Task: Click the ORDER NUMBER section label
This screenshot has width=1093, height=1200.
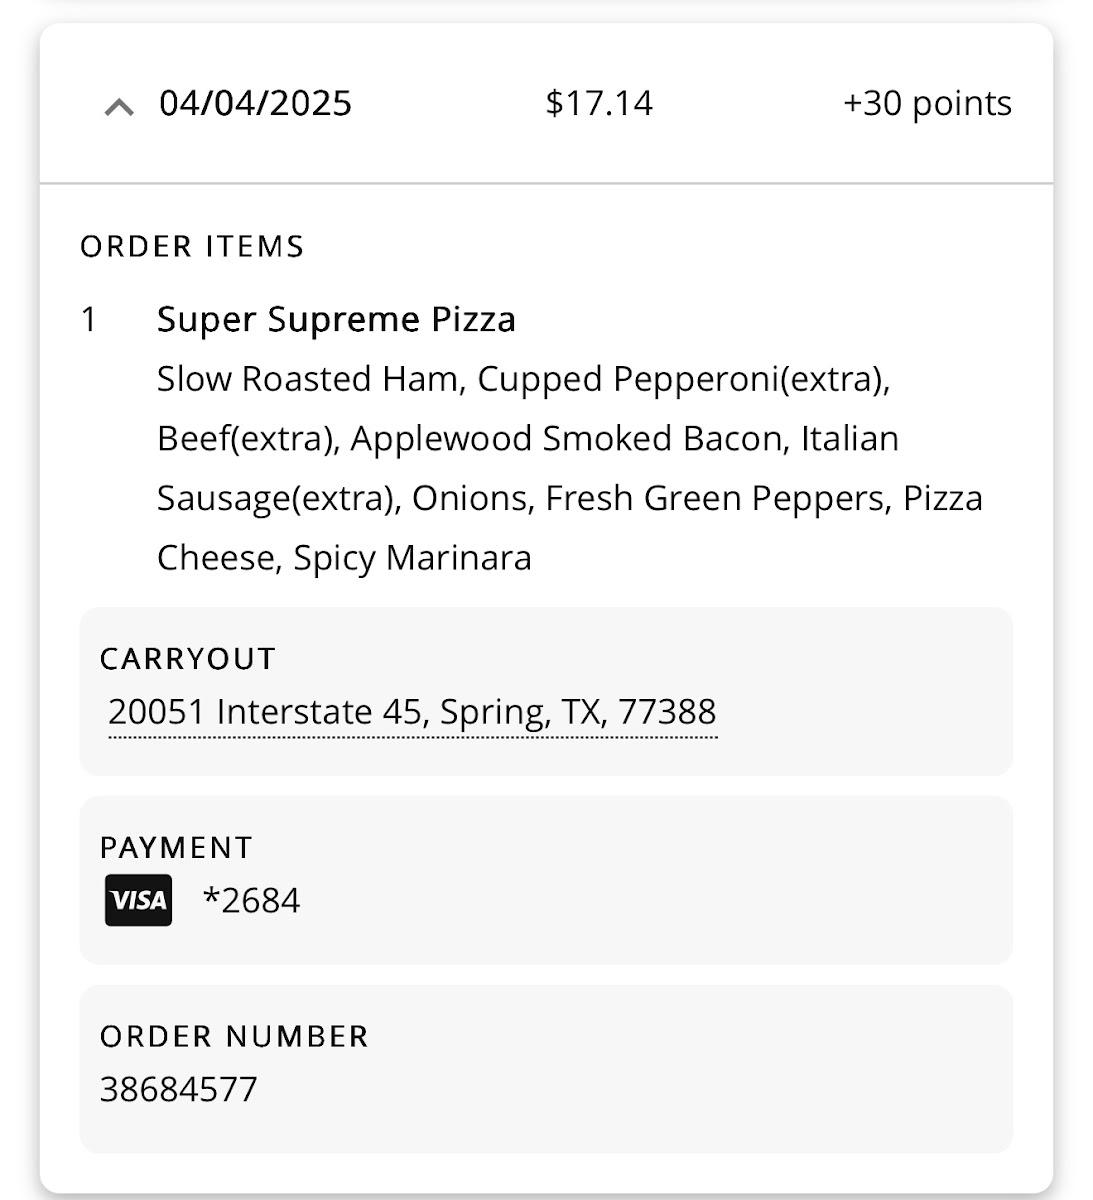Action: pos(234,1037)
